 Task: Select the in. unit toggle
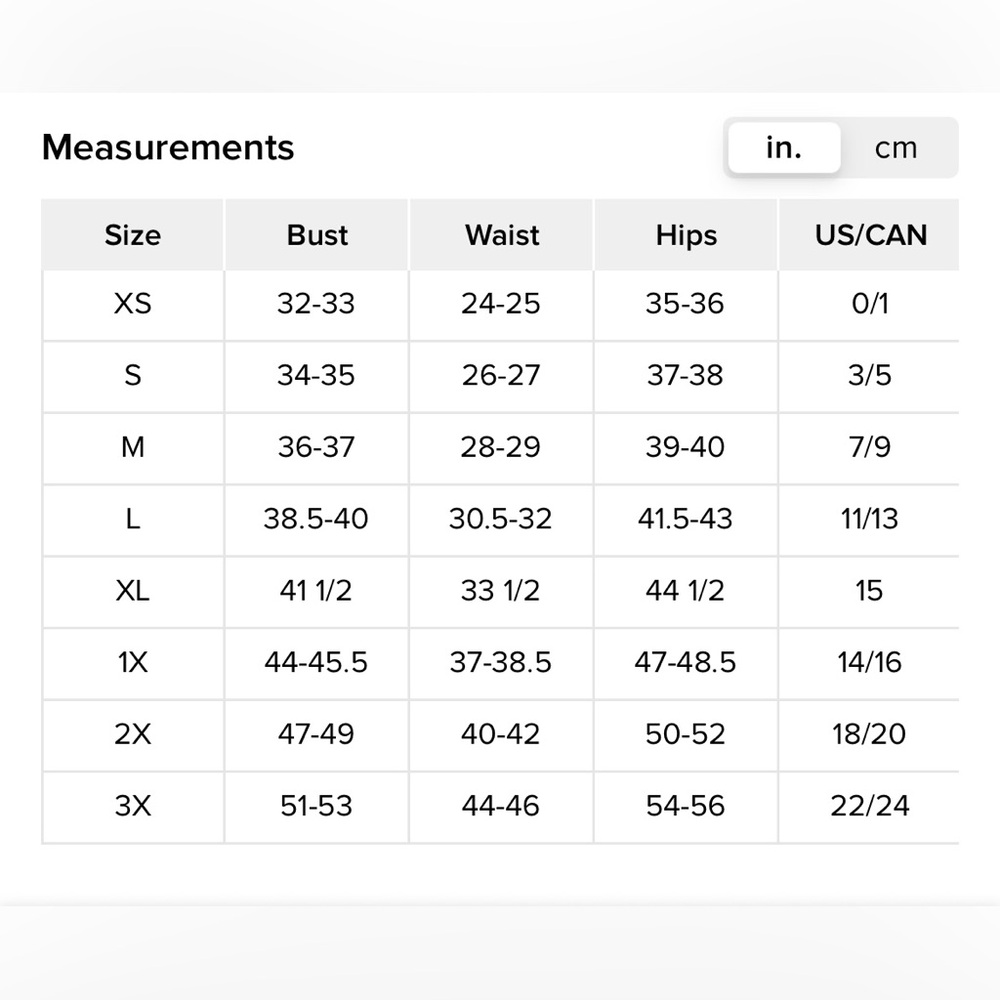pyautogui.click(x=784, y=148)
